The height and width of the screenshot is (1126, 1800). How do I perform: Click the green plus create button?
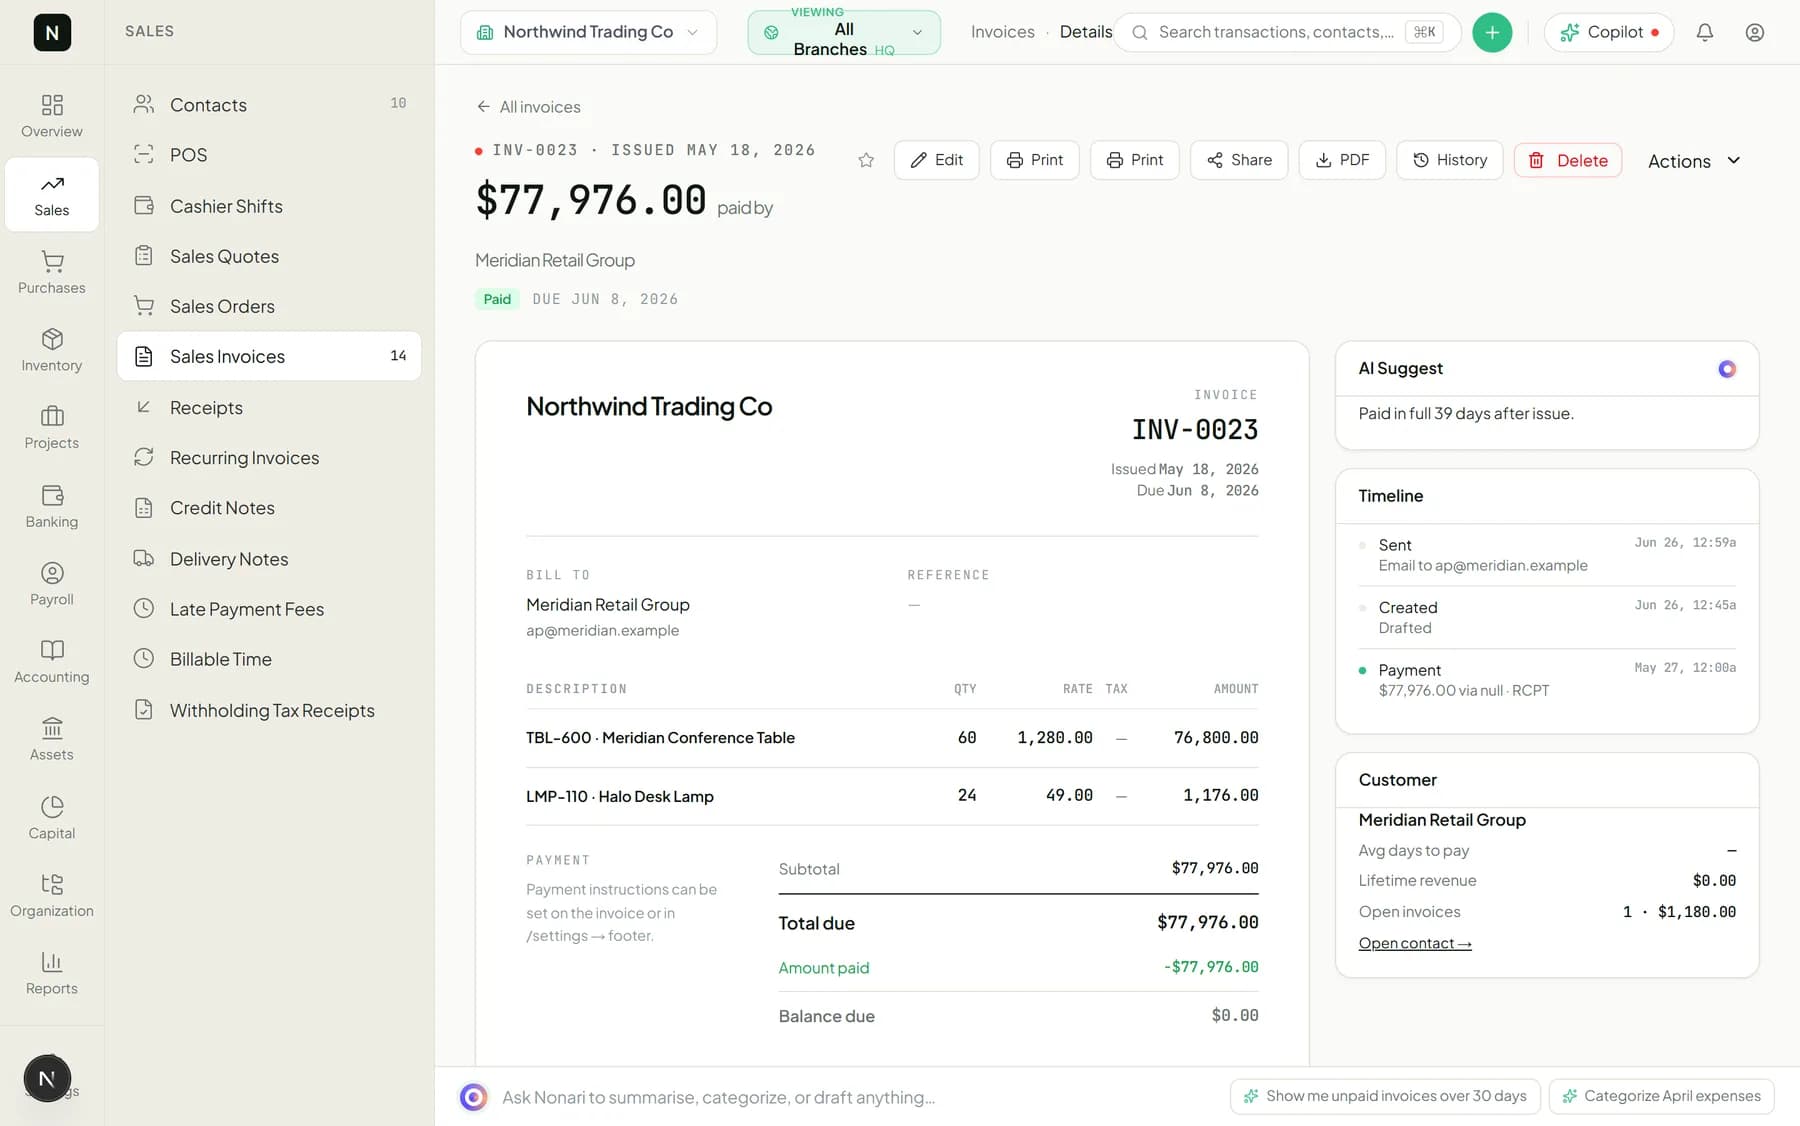[1492, 32]
